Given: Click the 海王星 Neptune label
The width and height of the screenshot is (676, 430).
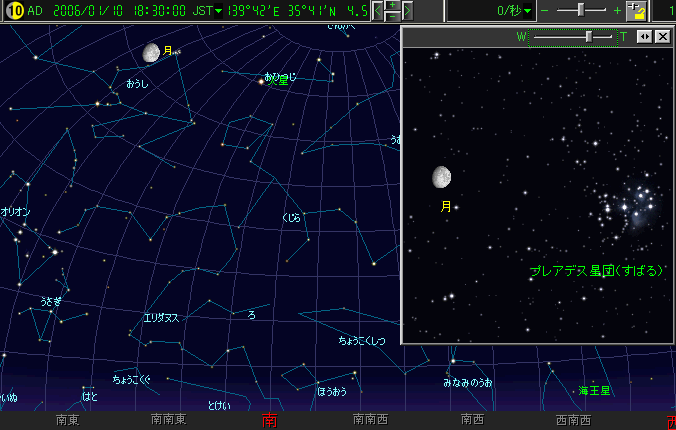Looking at the screenshot, I should [594, 390].
